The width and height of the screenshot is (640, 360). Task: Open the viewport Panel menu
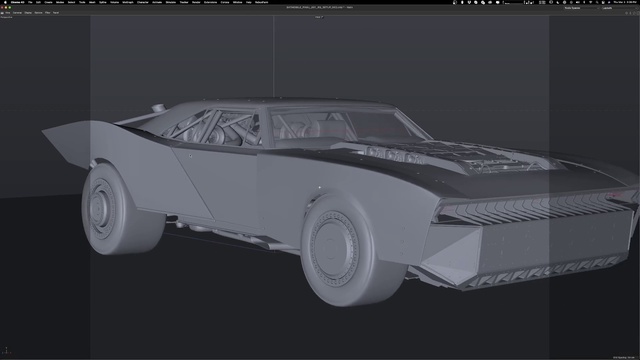click(x=56, y=13)
